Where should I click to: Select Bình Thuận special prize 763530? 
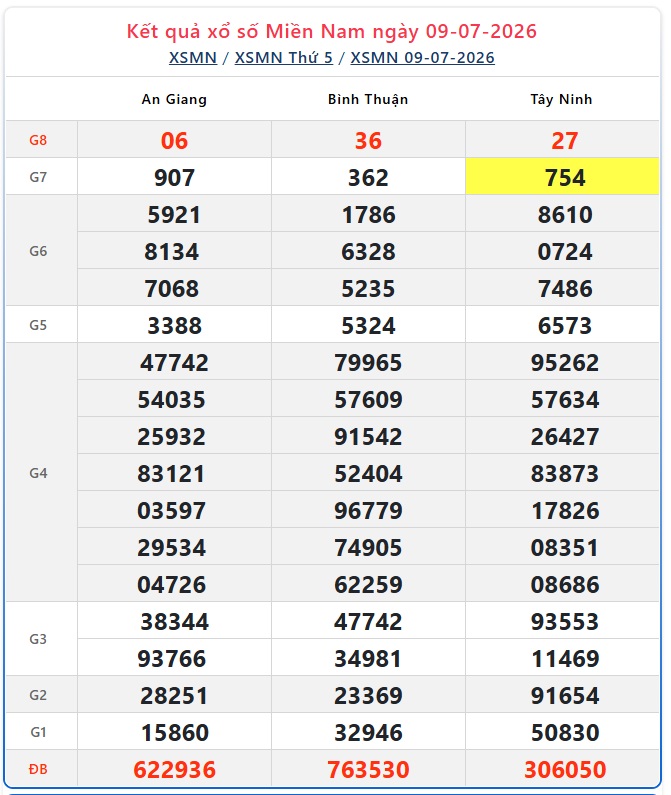(x=368, y=769)
